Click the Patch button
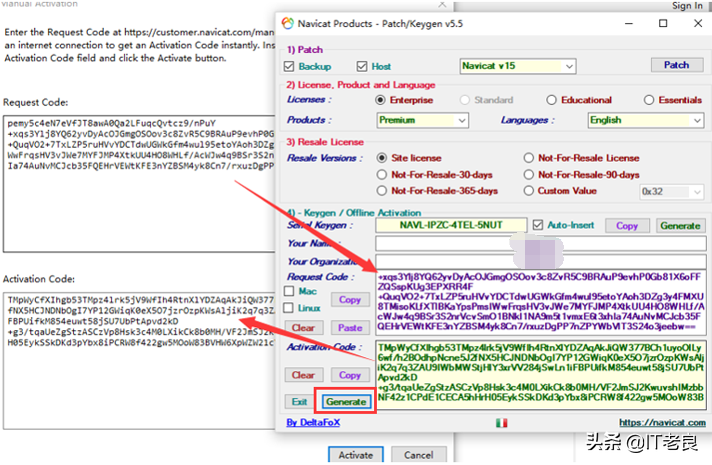 677,65
